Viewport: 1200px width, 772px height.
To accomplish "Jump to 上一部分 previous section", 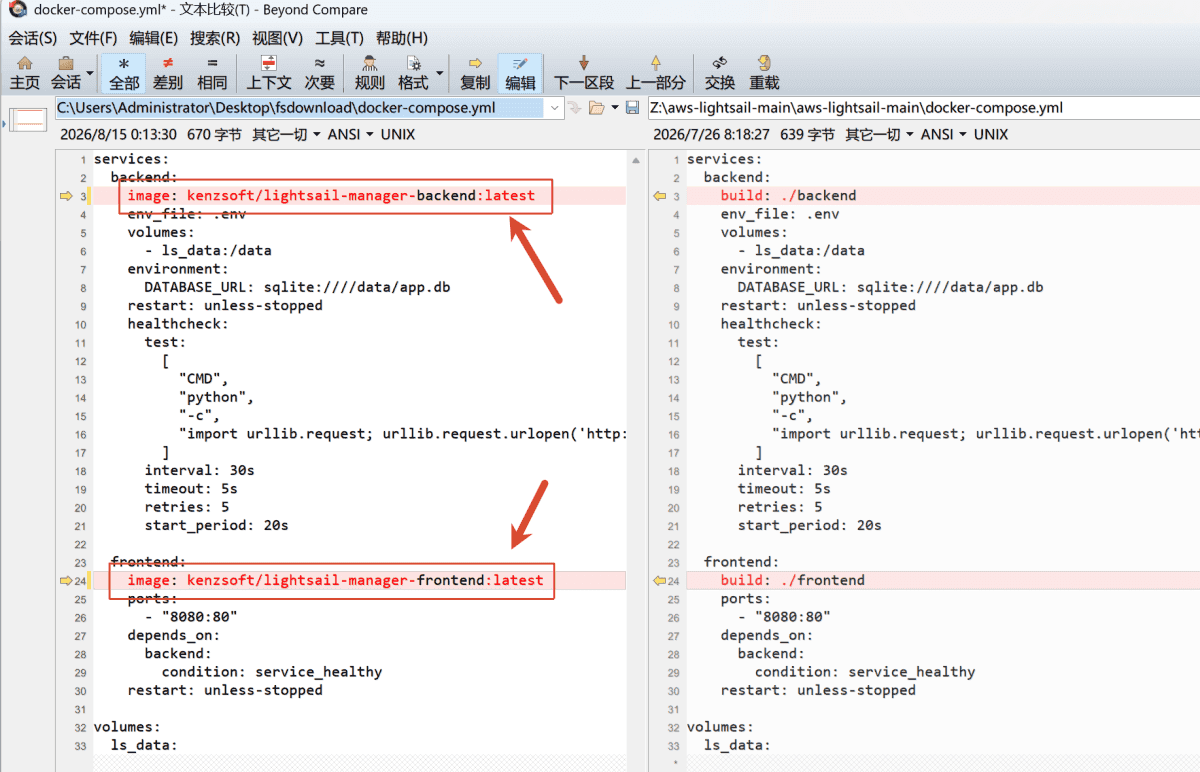I will (656, 73).
